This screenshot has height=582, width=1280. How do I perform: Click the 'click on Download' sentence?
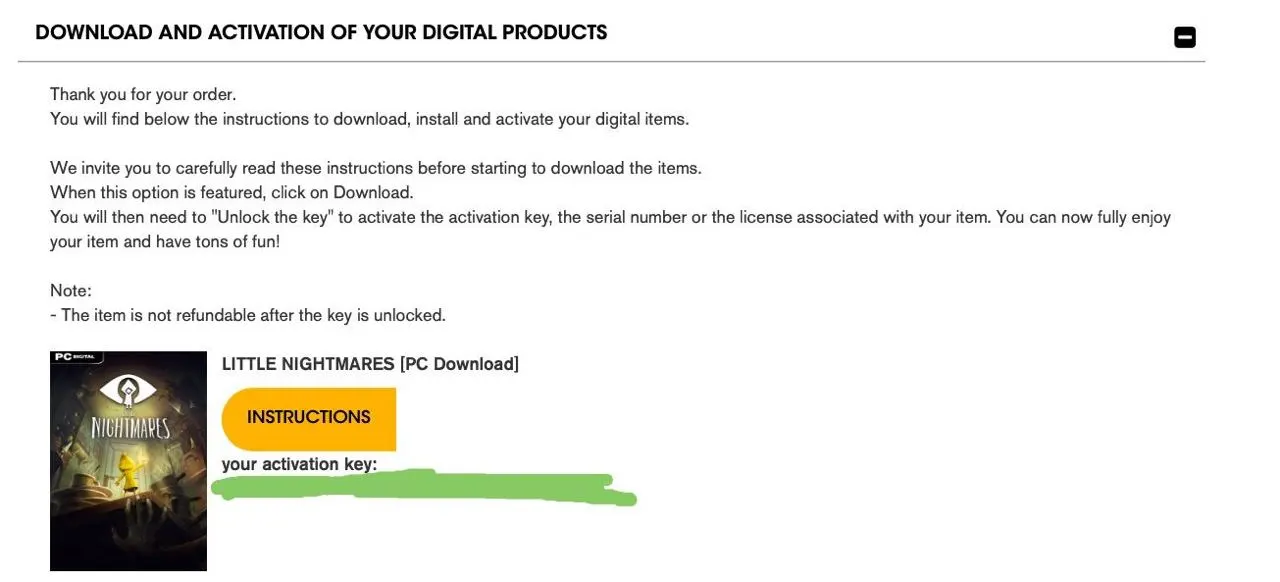[x=232, y=192]
